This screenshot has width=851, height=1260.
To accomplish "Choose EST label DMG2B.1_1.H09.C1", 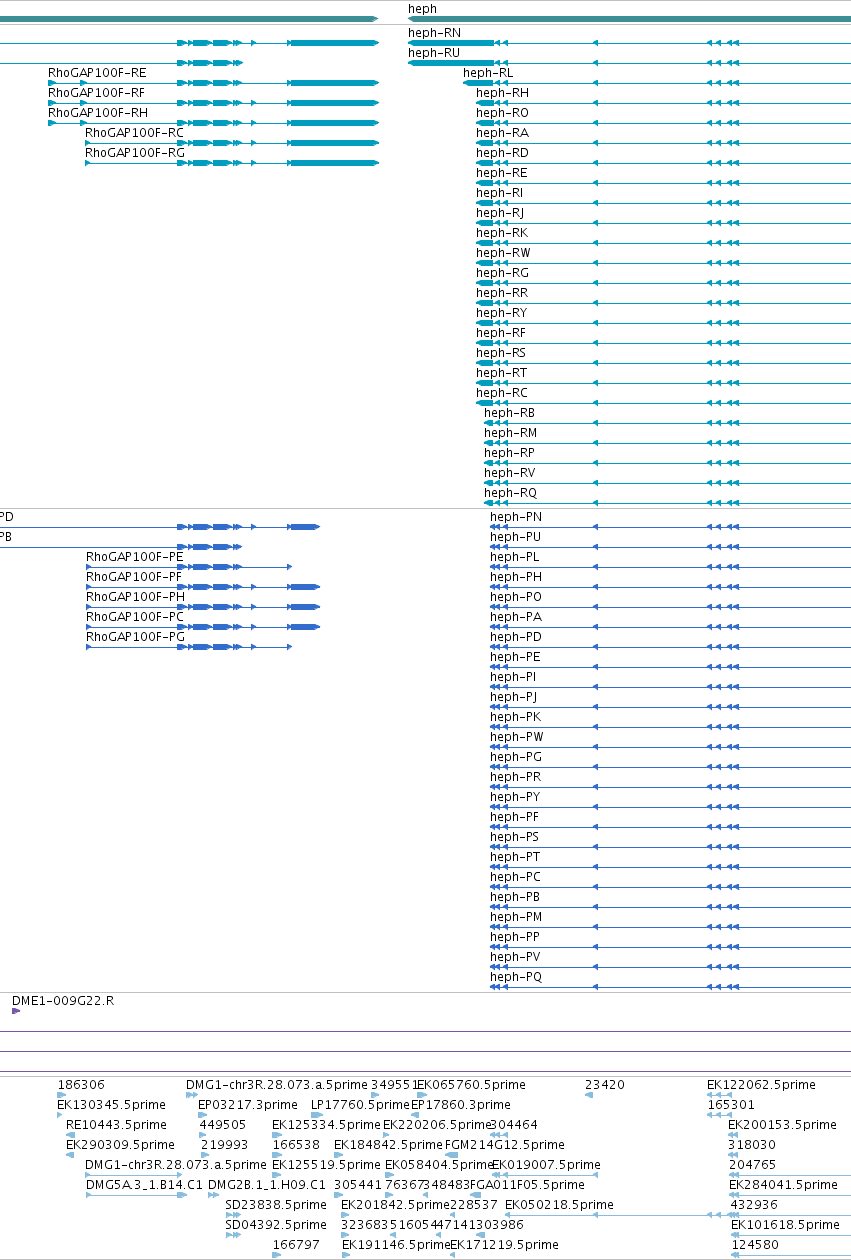I will coord(267,1185).
